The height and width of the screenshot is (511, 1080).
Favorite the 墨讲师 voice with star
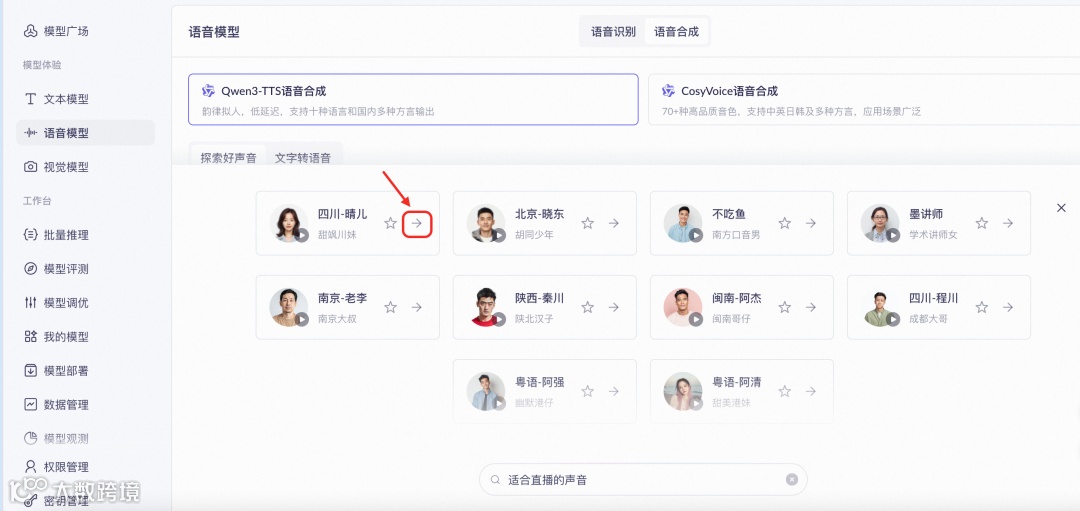coord(982,223)
